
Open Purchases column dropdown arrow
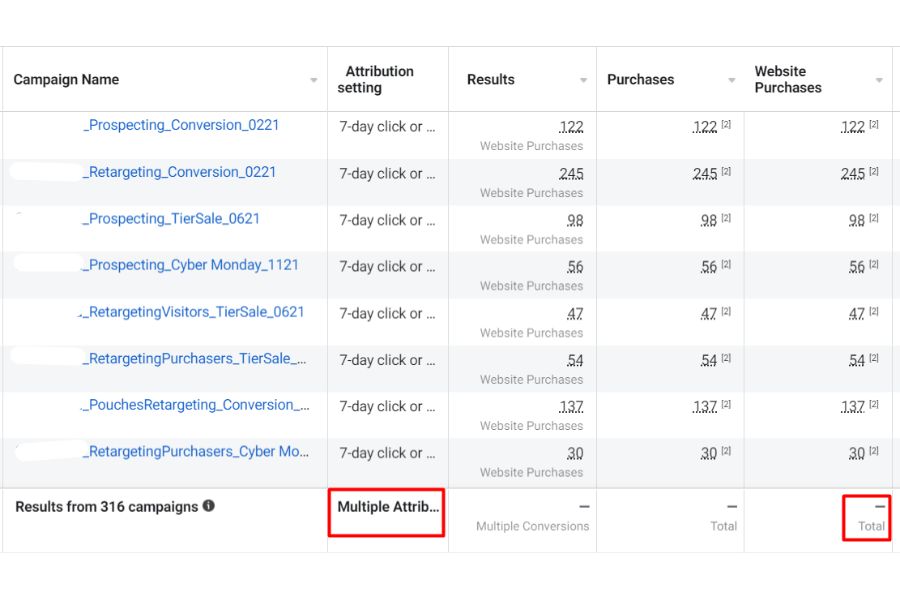pos(731,80)
